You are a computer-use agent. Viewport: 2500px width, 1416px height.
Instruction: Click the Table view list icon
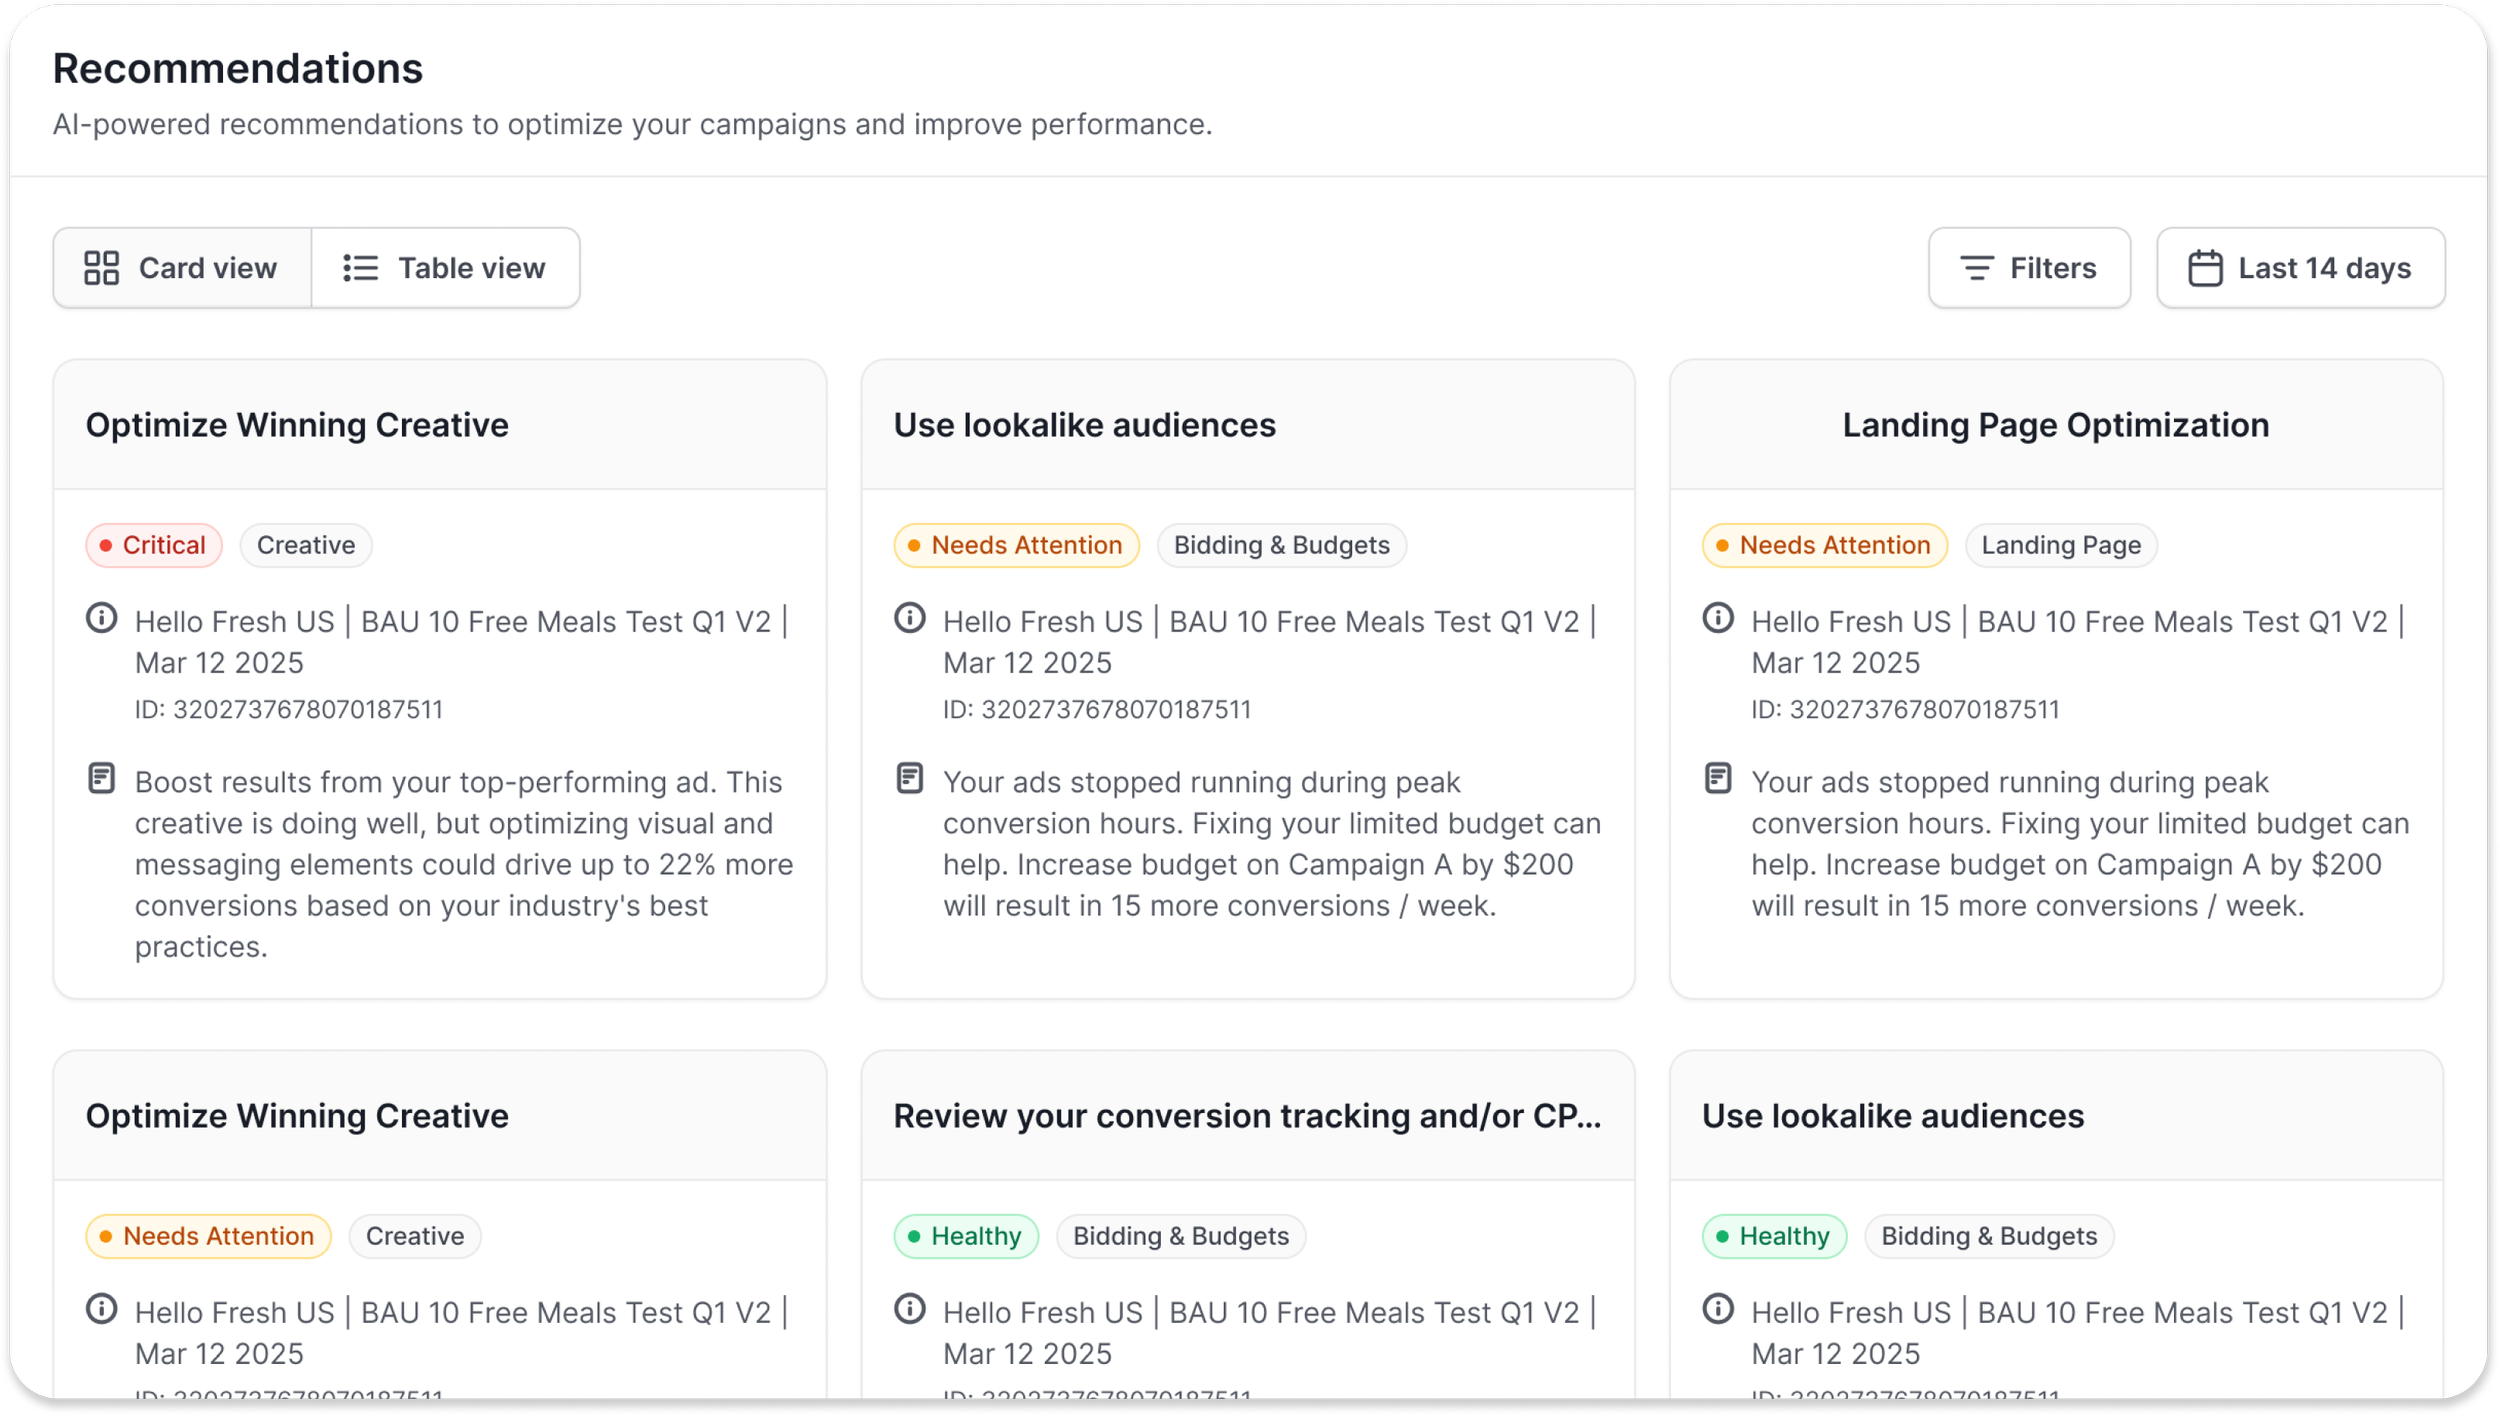coord(360,268)
